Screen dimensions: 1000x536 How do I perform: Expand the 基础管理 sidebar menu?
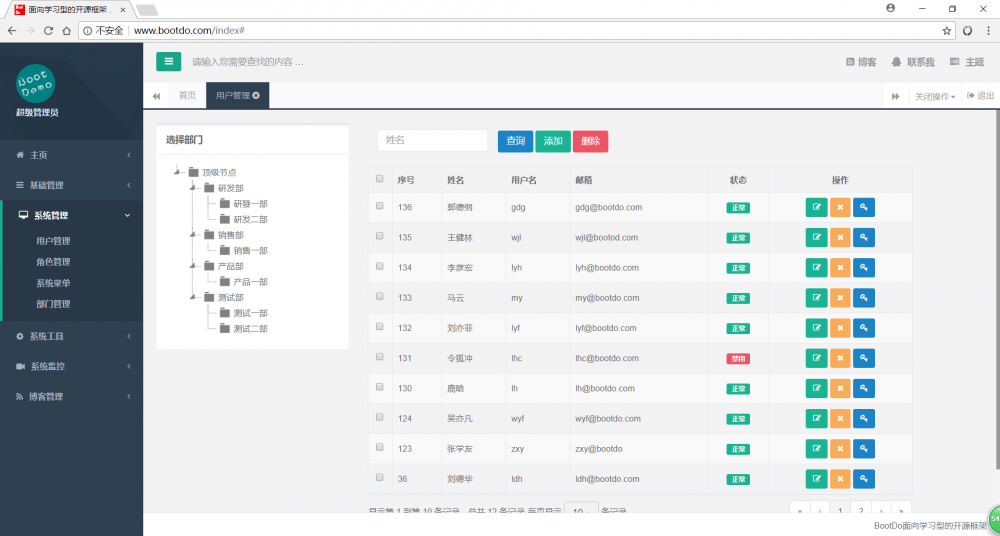point(71,185)
